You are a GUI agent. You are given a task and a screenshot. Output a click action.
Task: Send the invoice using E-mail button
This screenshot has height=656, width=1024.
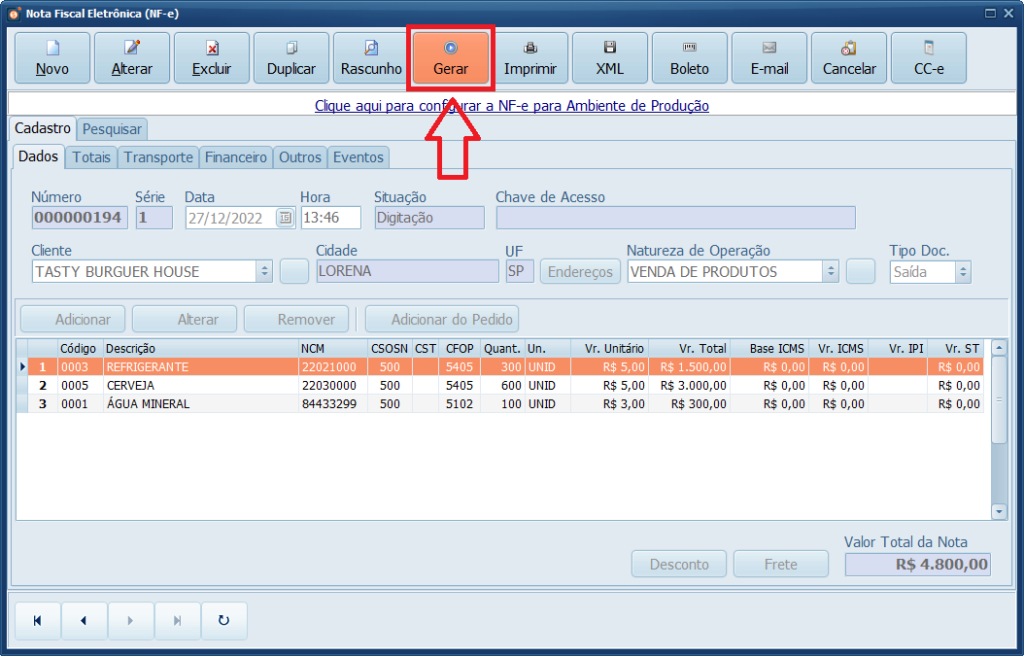(769, 58)
